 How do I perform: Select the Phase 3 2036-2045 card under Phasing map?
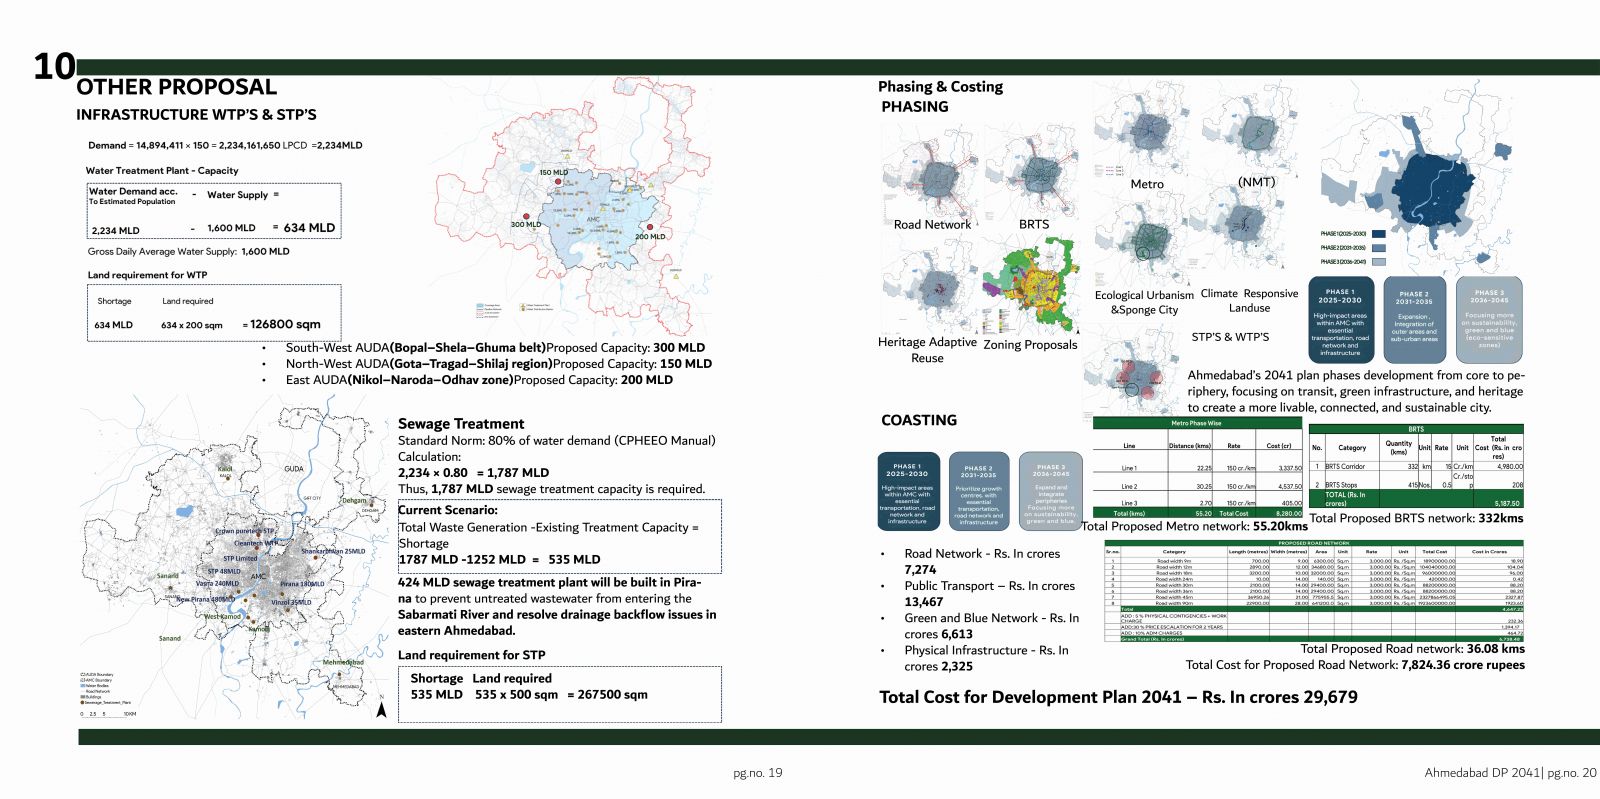coord(1489,320)
